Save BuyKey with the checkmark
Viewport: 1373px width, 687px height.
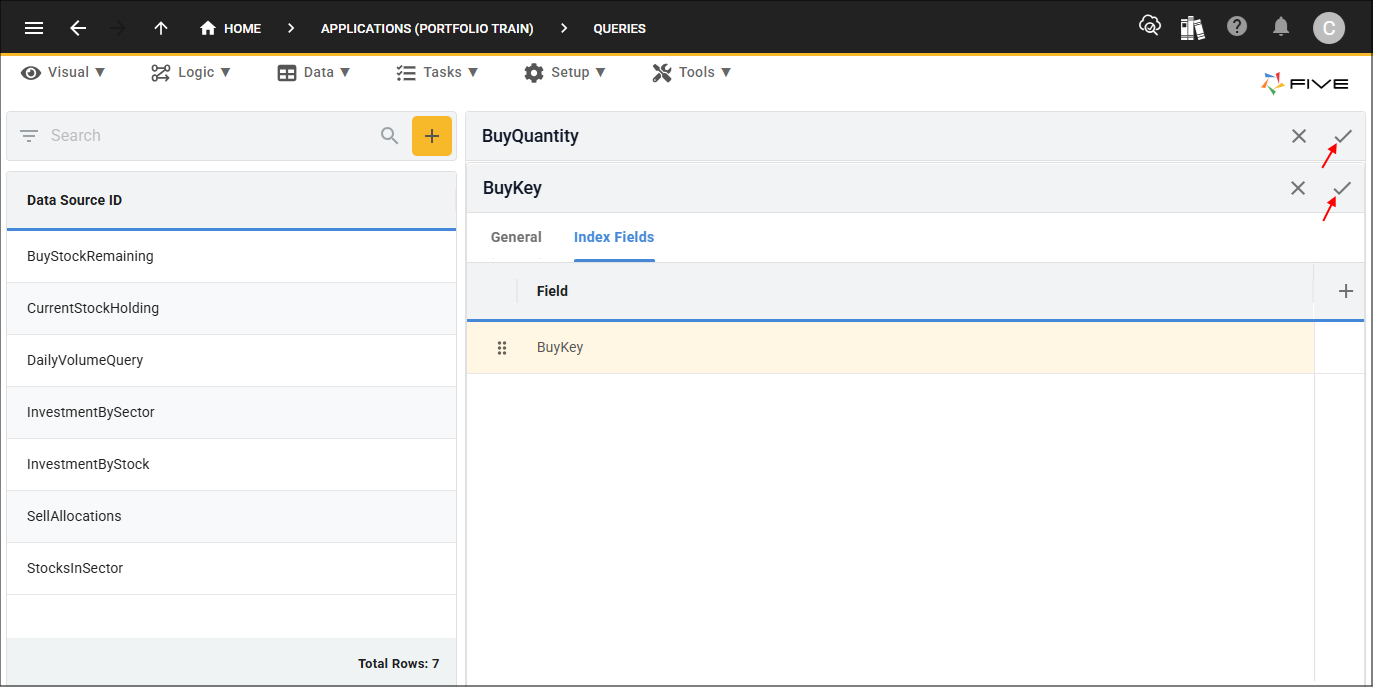coord(1342,188)
